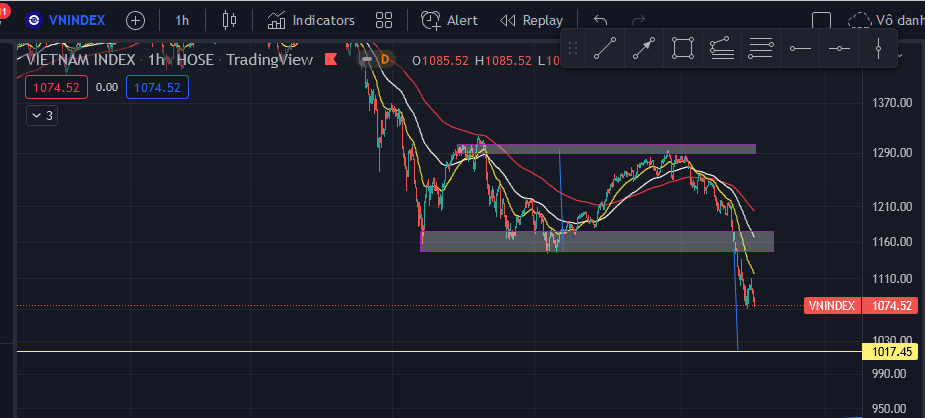Viewport: 925px width, 418px height.
Task: Click the 0.00 spread value
Action: (107, 87)
